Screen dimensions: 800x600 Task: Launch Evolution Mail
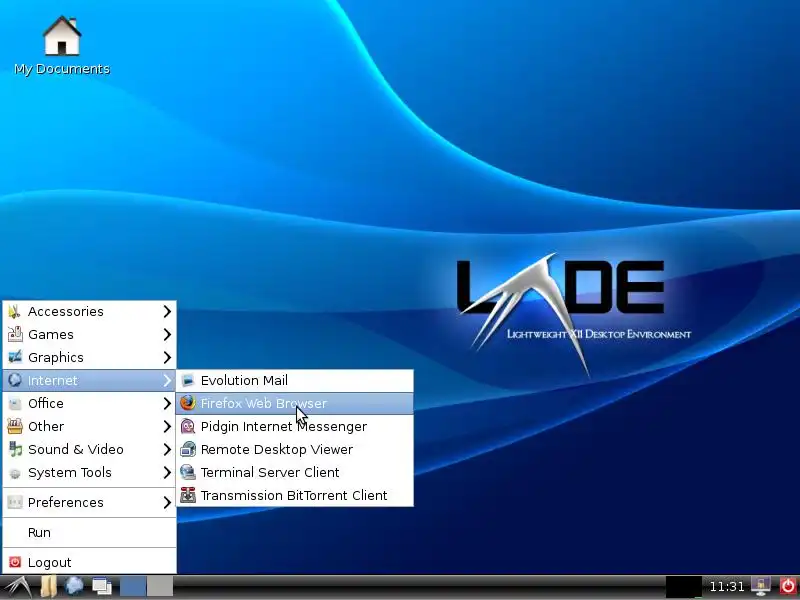click(295, 380)
